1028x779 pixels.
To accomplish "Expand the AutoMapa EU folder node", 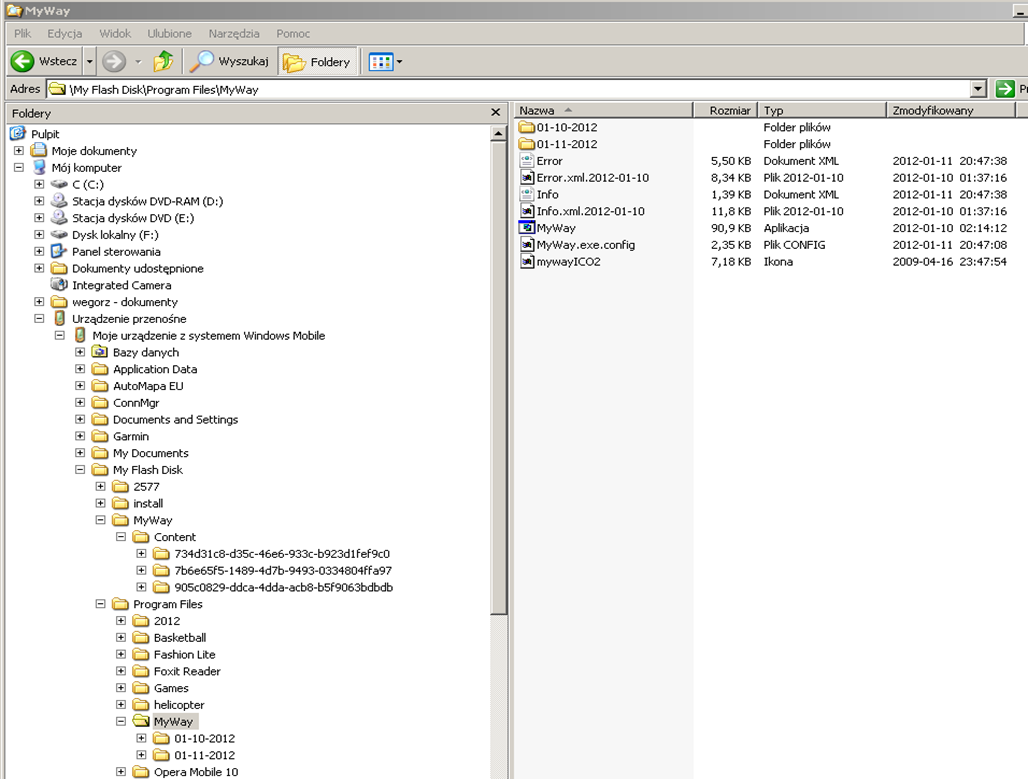I will click(80, 386).
